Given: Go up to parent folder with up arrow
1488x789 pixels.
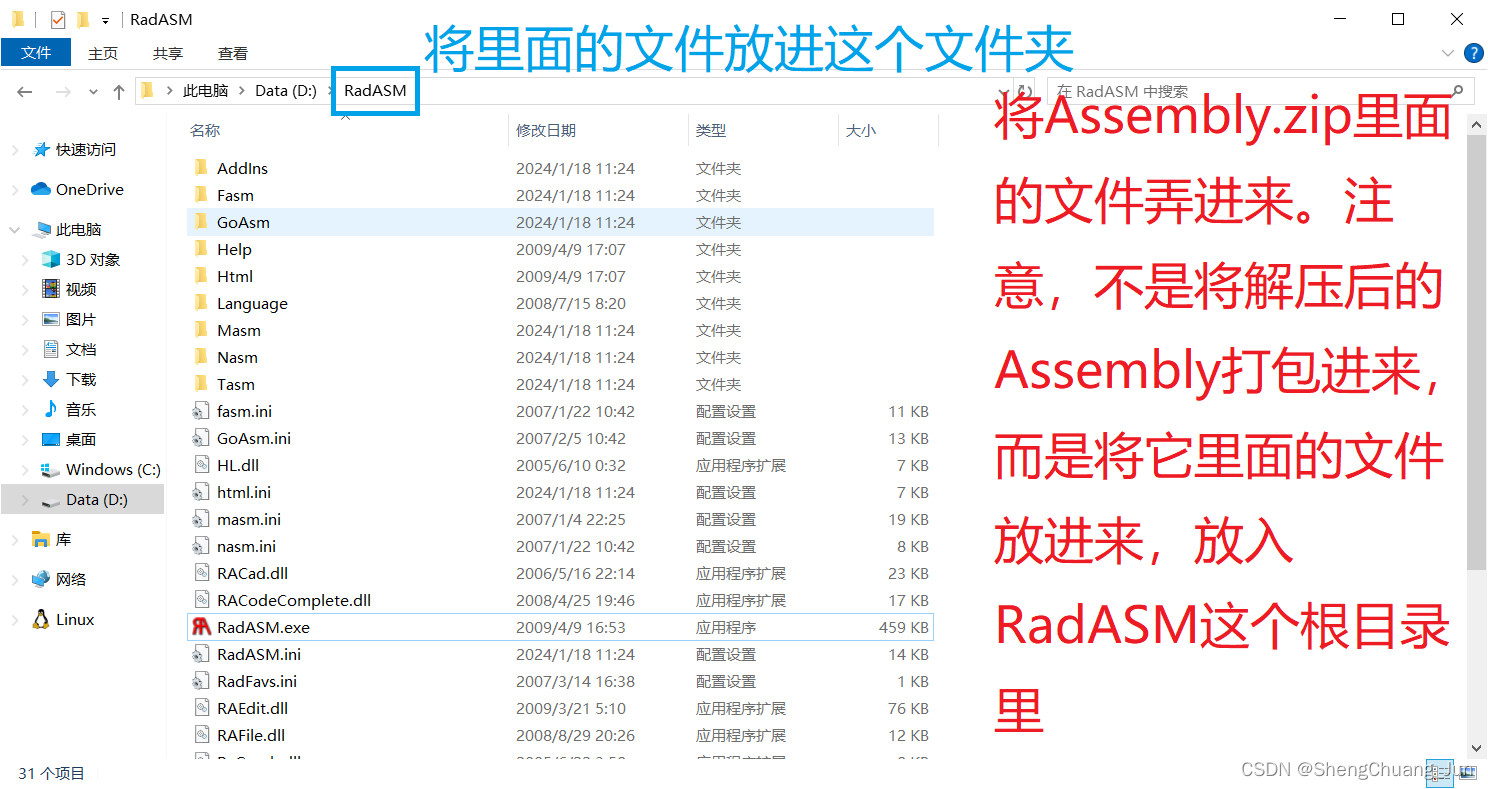Looking at the screenshot, I should click(118, 90).
